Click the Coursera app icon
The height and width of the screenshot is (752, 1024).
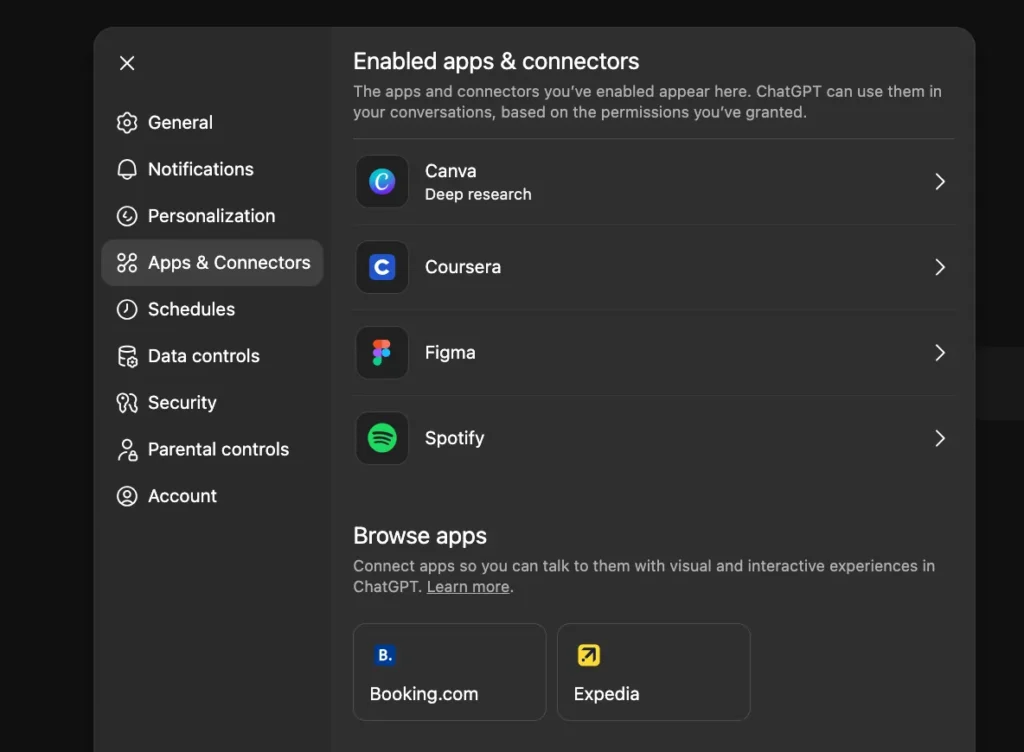click(382, 267)
